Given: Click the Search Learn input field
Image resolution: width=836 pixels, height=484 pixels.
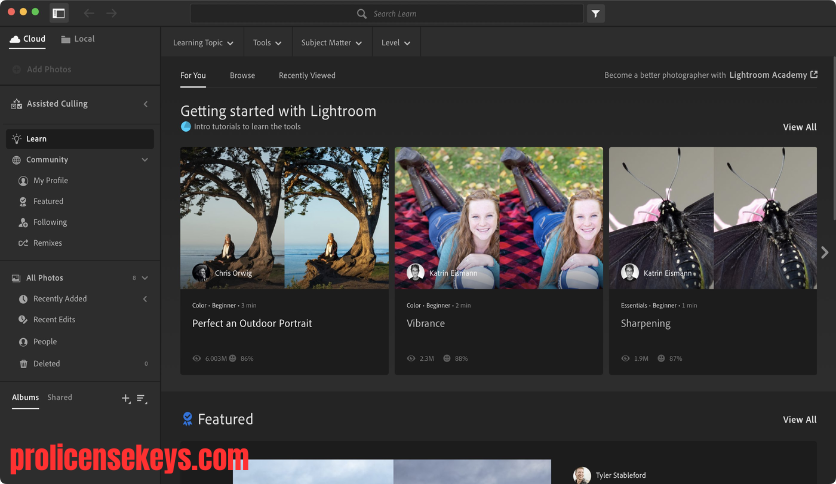Looking at the screenshot, I should click(x=387, y=14).
